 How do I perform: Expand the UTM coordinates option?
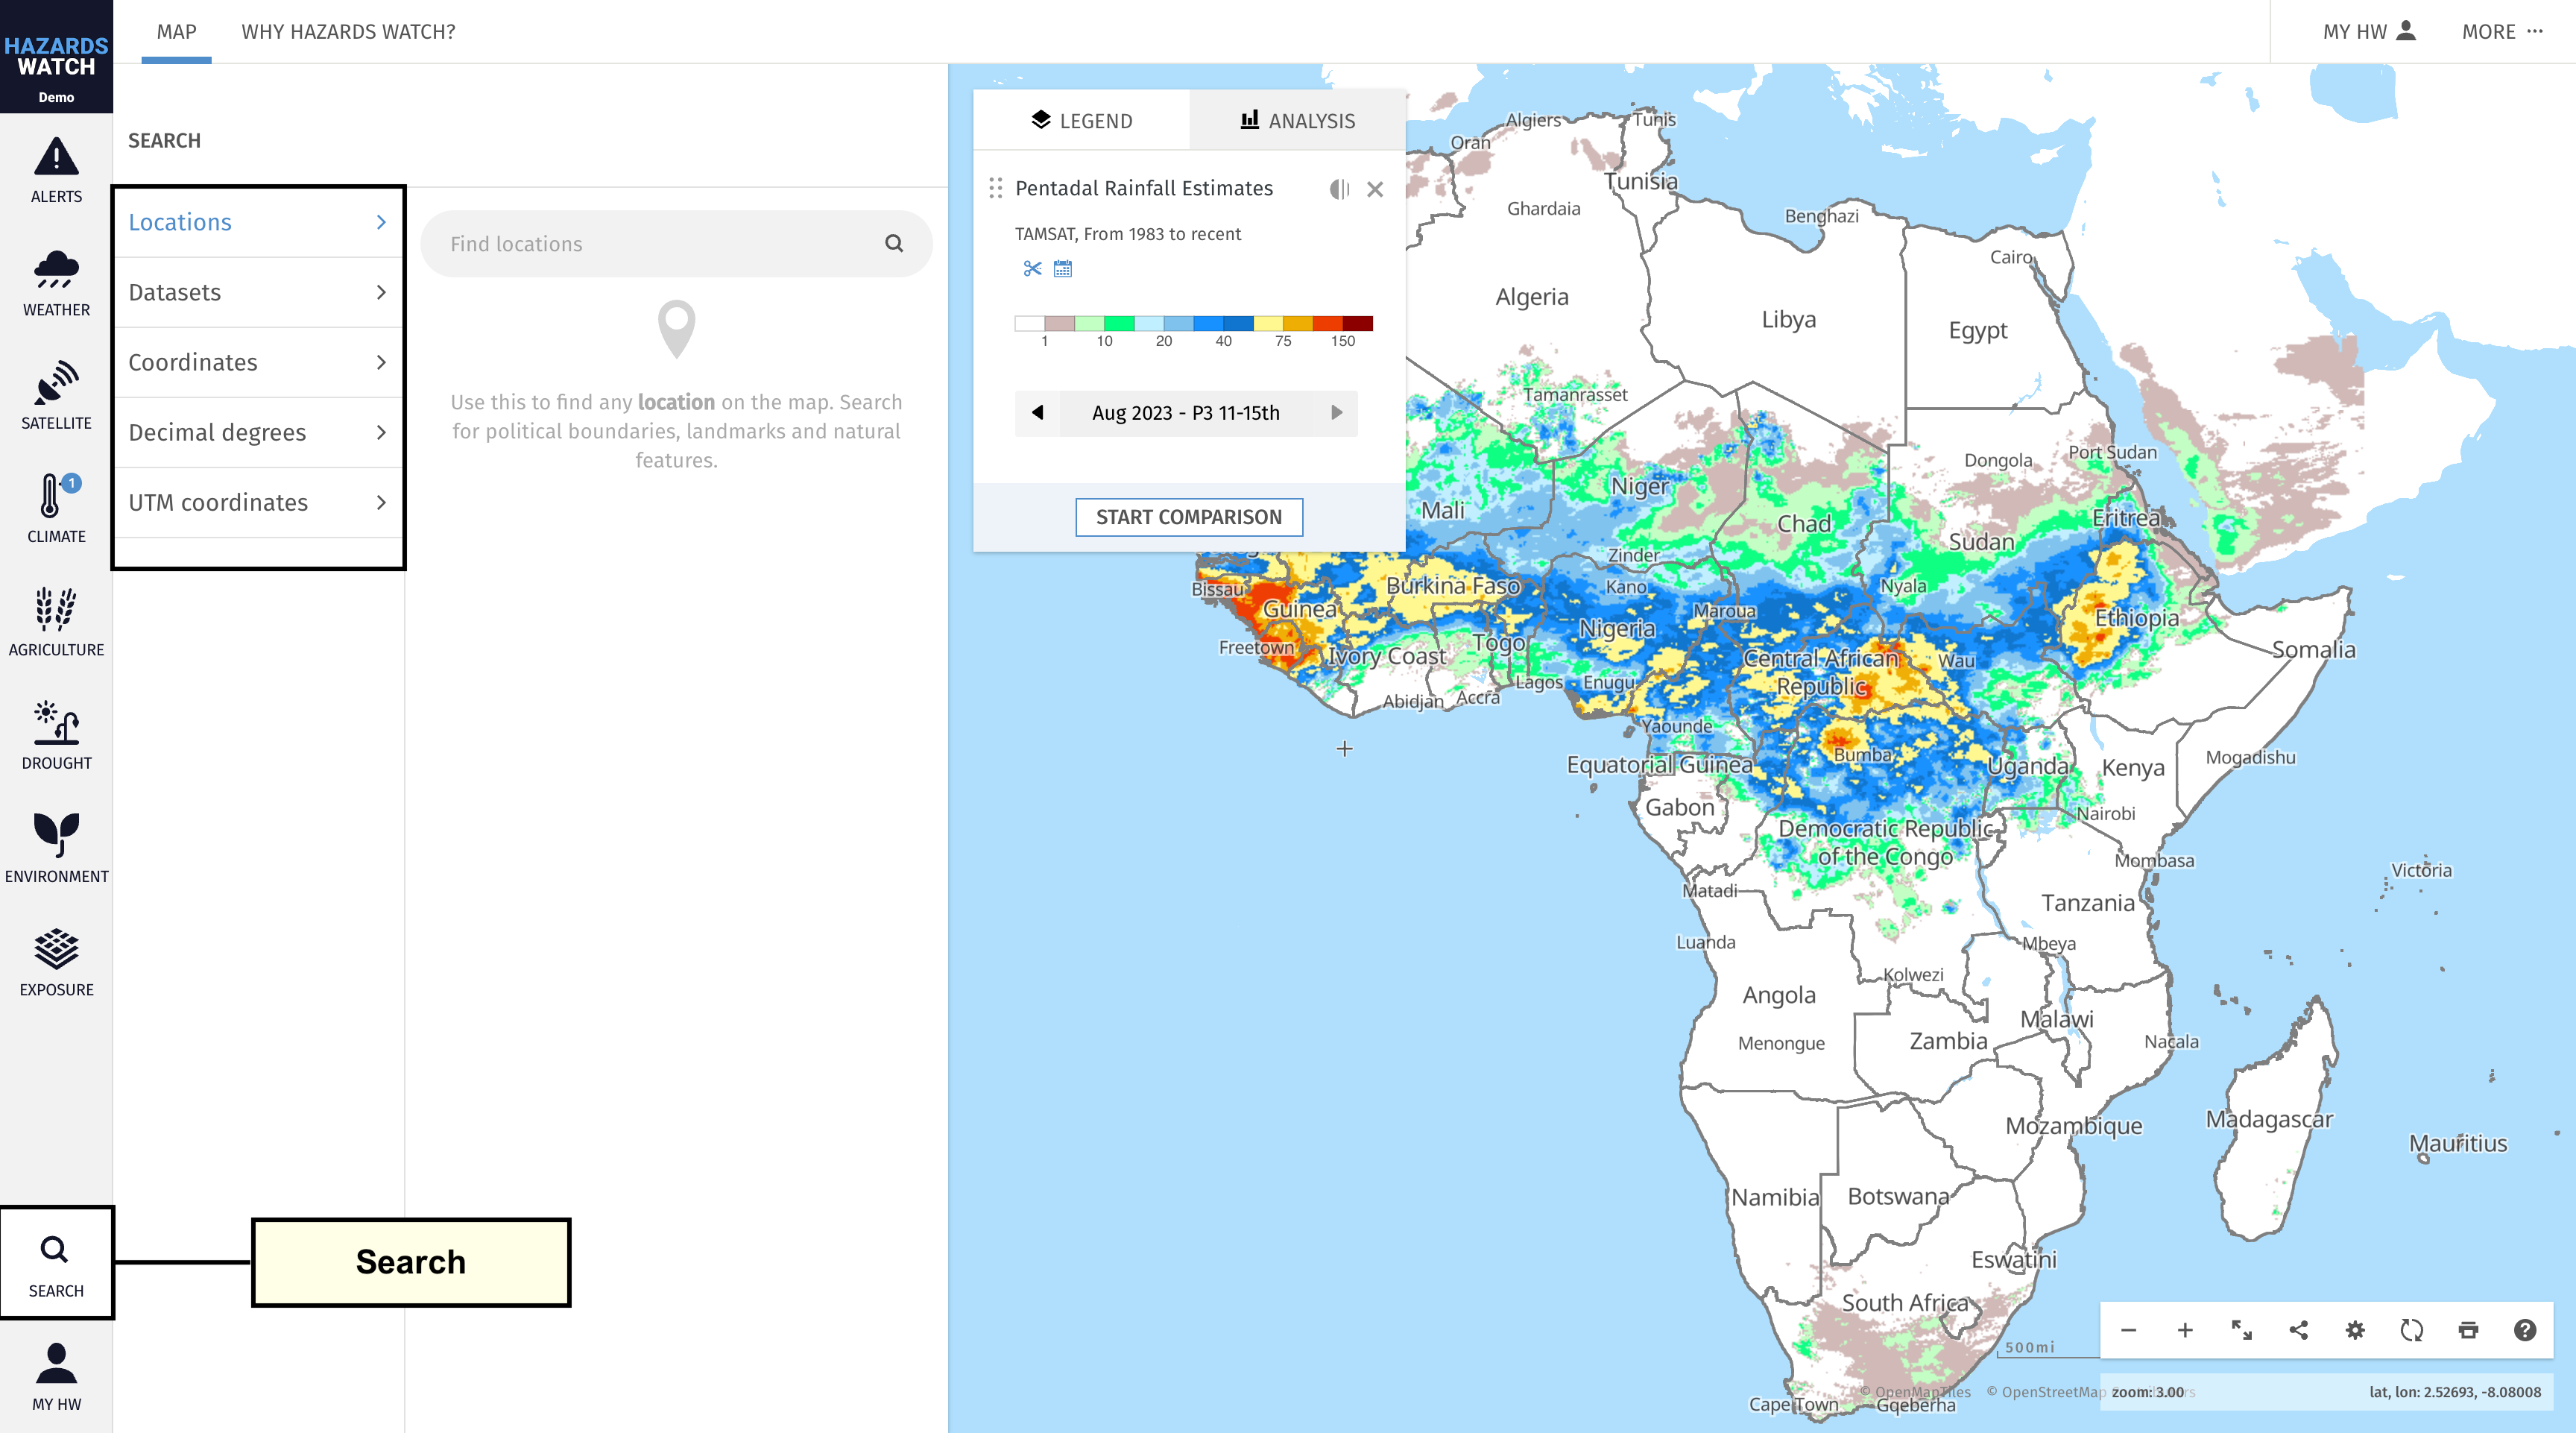258,502
